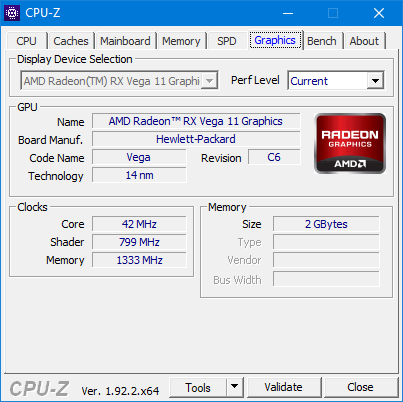The image size is (403, 402).
Task: Click the Board Manuf. label
Action: (50, 140)
